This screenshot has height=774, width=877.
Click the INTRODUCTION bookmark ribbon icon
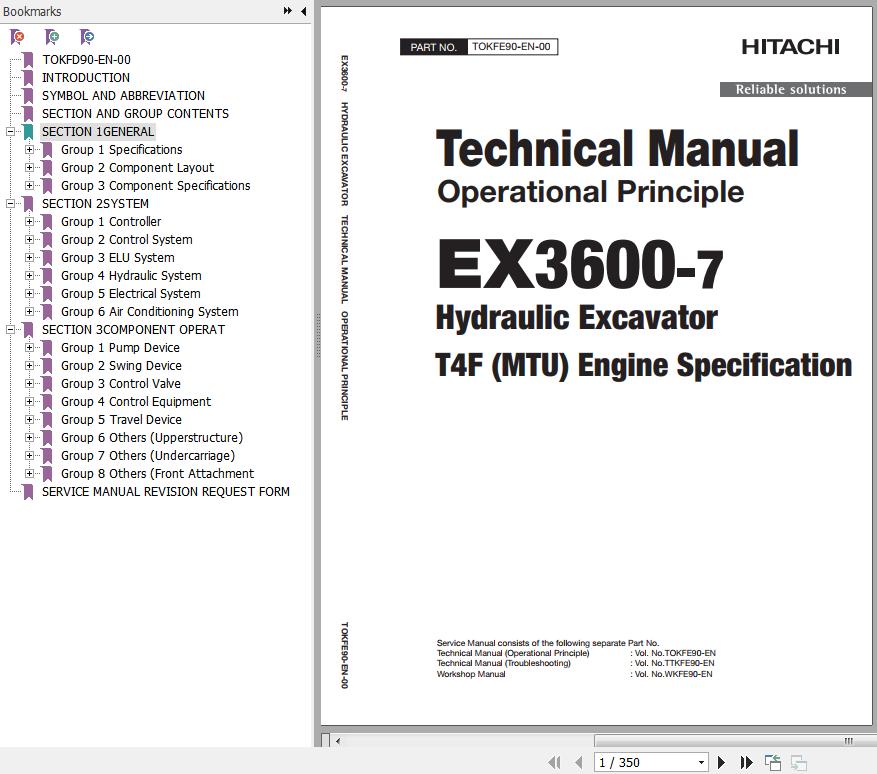tap(29, 78)
